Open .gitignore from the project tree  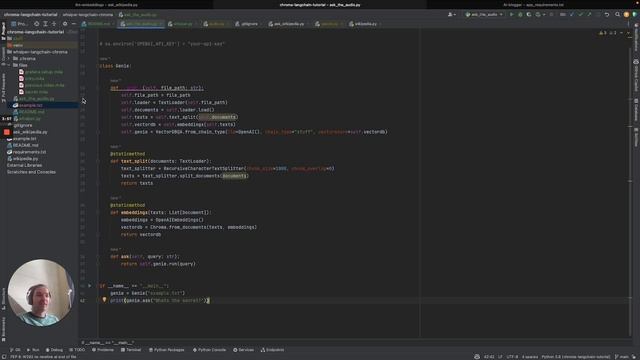tap(22, 125)
